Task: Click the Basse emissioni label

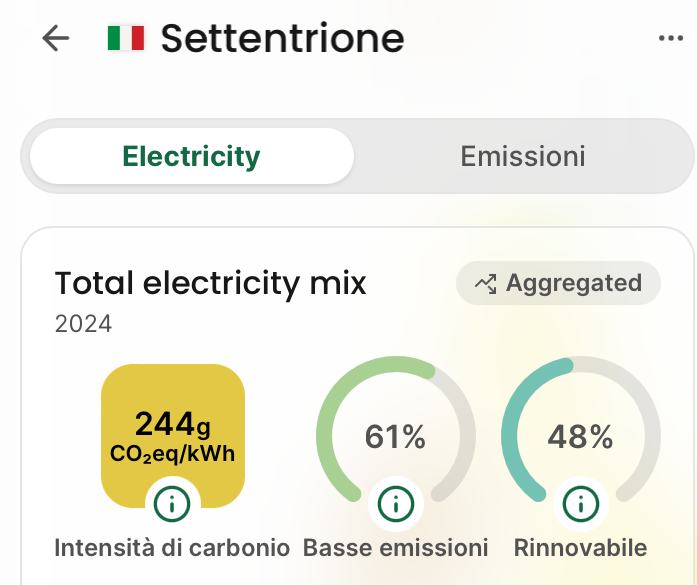Action: pos(395,548)
